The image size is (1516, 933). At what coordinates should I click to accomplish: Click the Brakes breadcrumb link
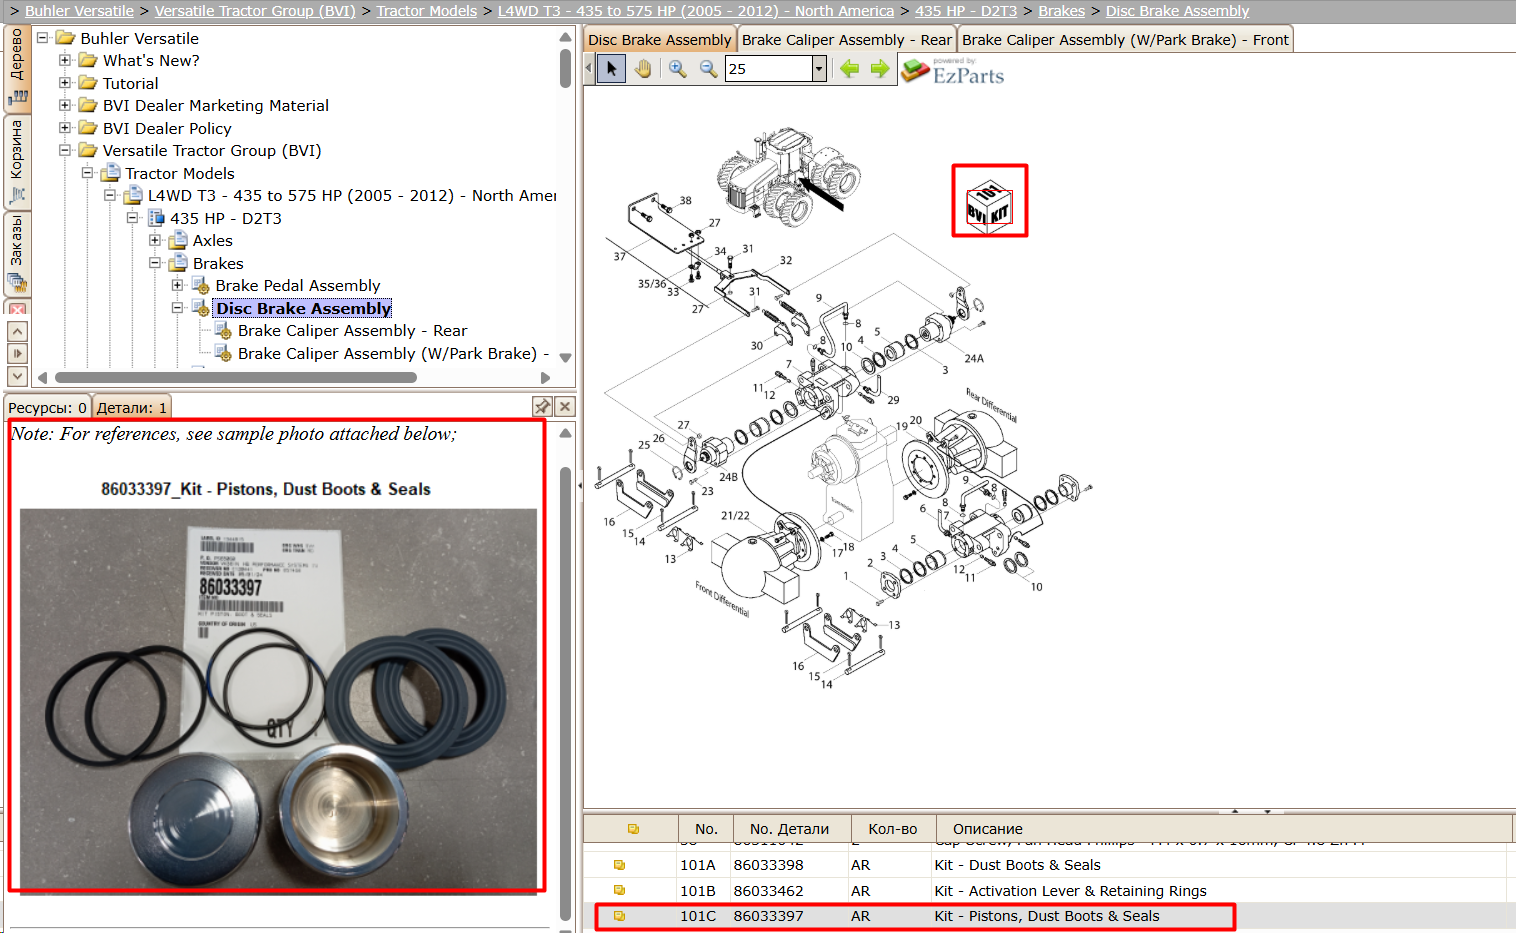1061,11
